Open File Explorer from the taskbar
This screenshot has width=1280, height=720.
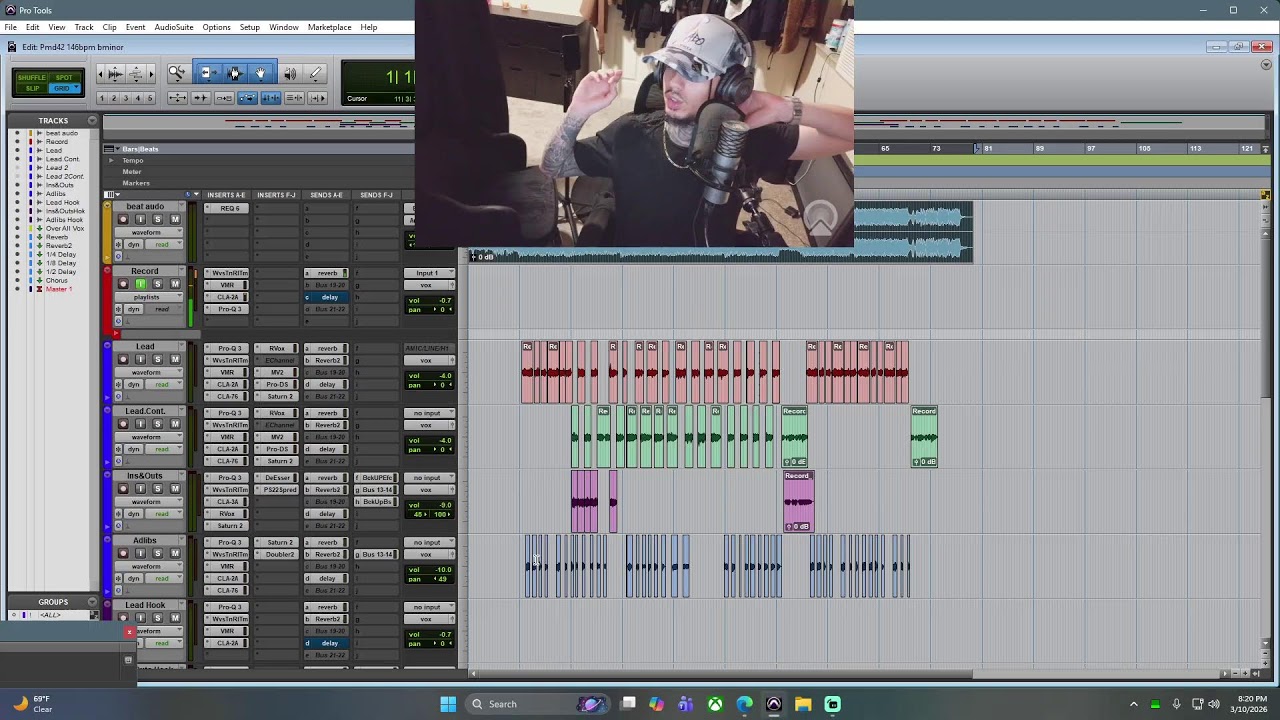point(803,704)
